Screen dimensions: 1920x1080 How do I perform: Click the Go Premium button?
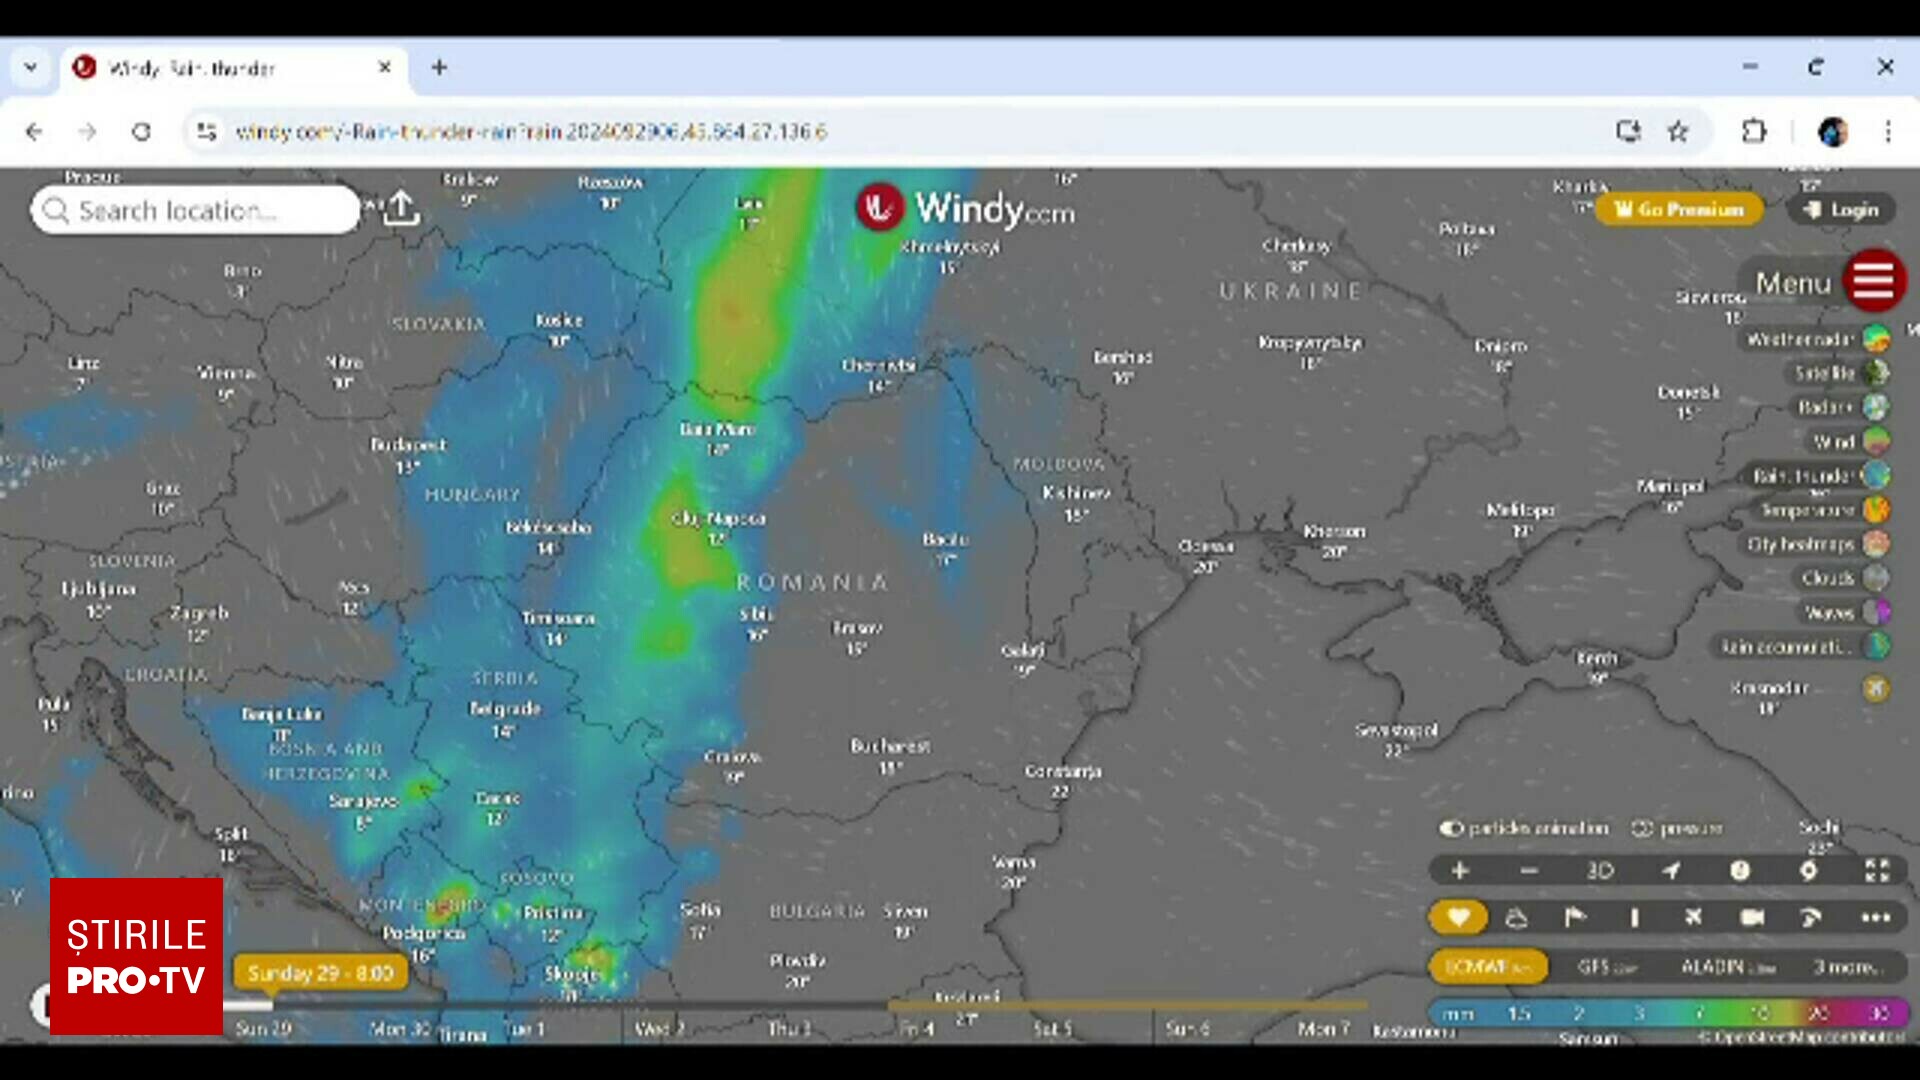1679,209
